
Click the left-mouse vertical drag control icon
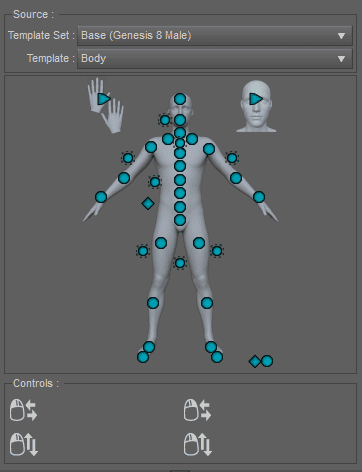[24, 444]
